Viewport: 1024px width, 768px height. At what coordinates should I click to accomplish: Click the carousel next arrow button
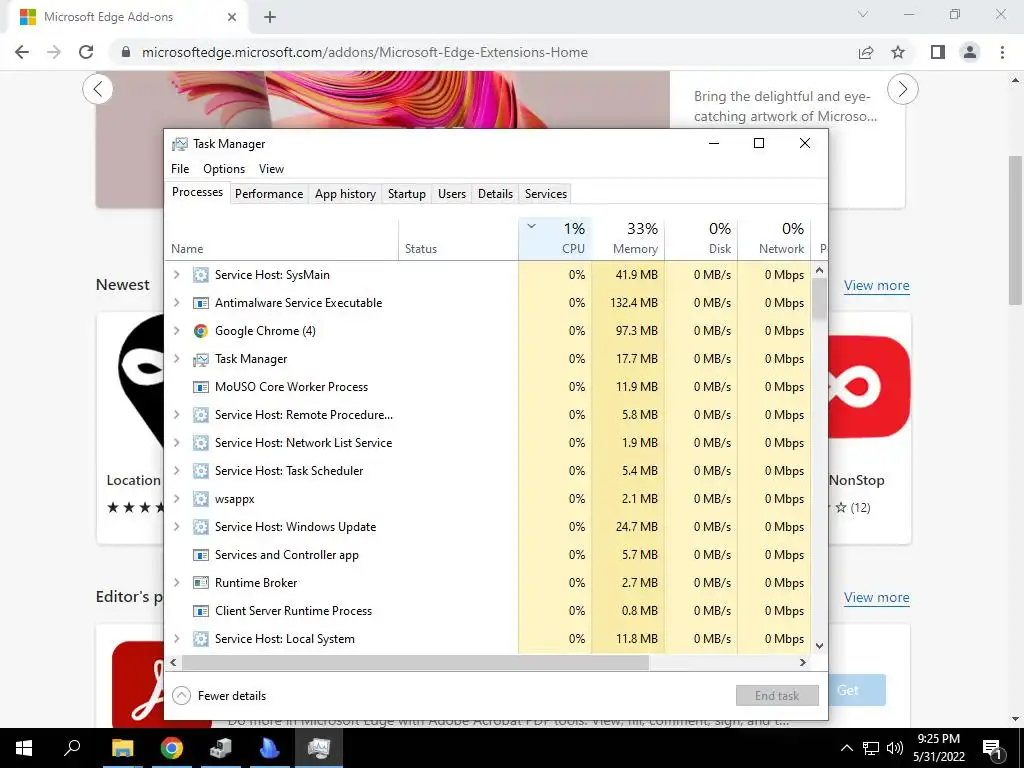pos(903,89)
